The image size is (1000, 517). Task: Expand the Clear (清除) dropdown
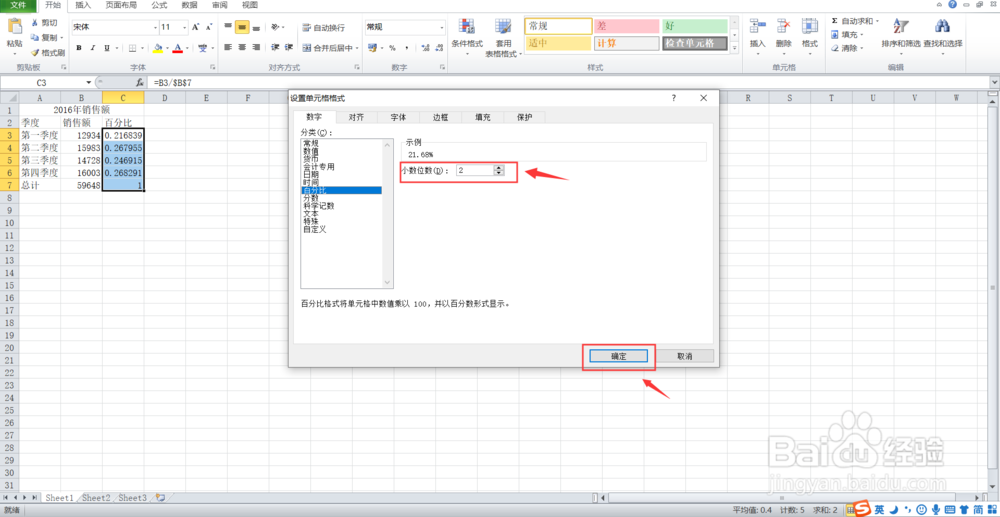point(862,48)
